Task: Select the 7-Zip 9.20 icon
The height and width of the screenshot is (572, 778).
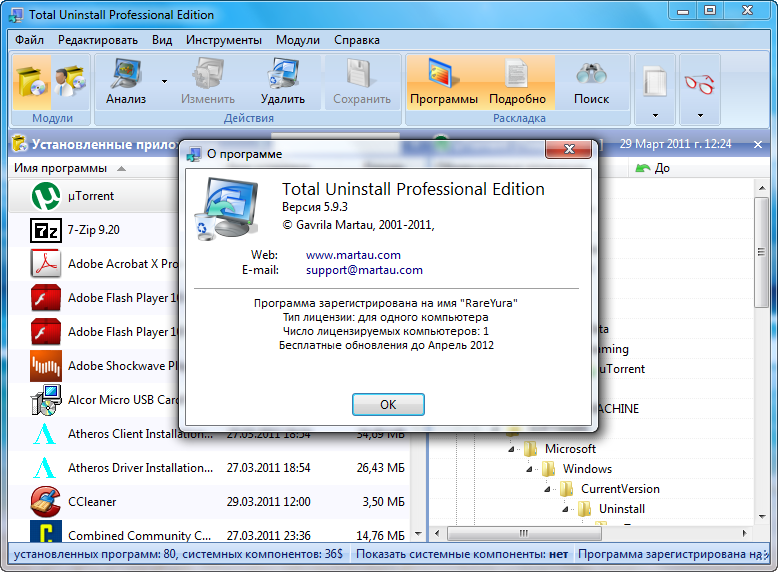Action: (46, 230)
